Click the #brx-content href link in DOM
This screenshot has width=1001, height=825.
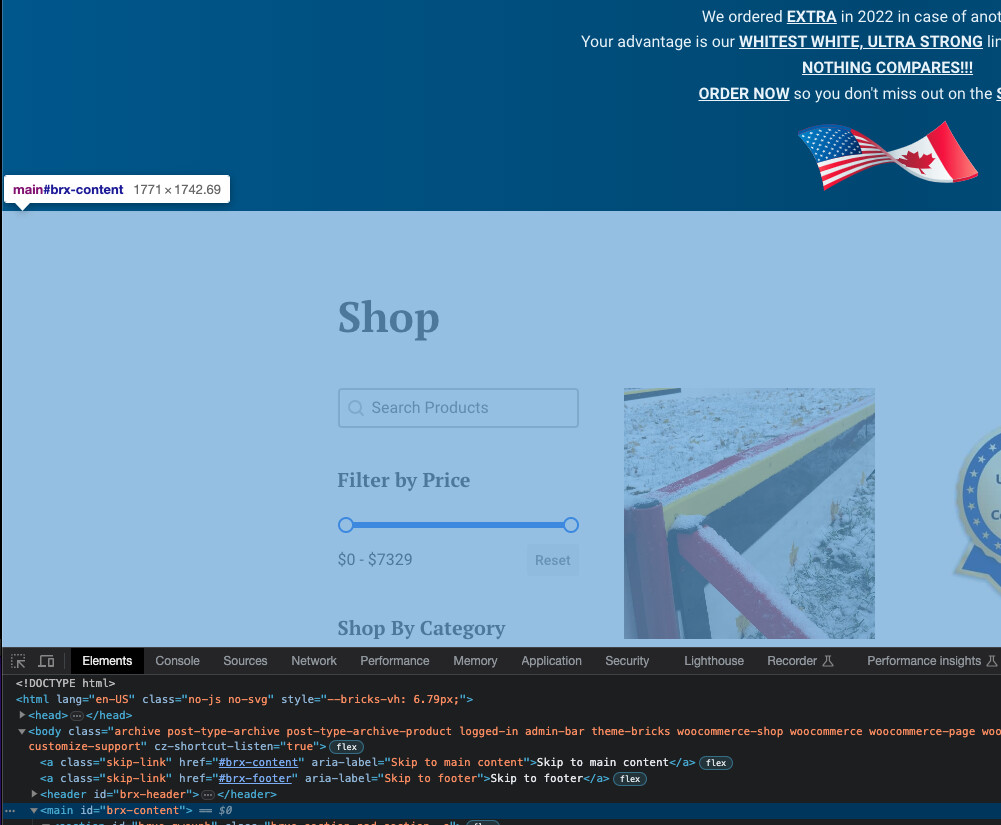pyautogui.click(x=258, y=763)
